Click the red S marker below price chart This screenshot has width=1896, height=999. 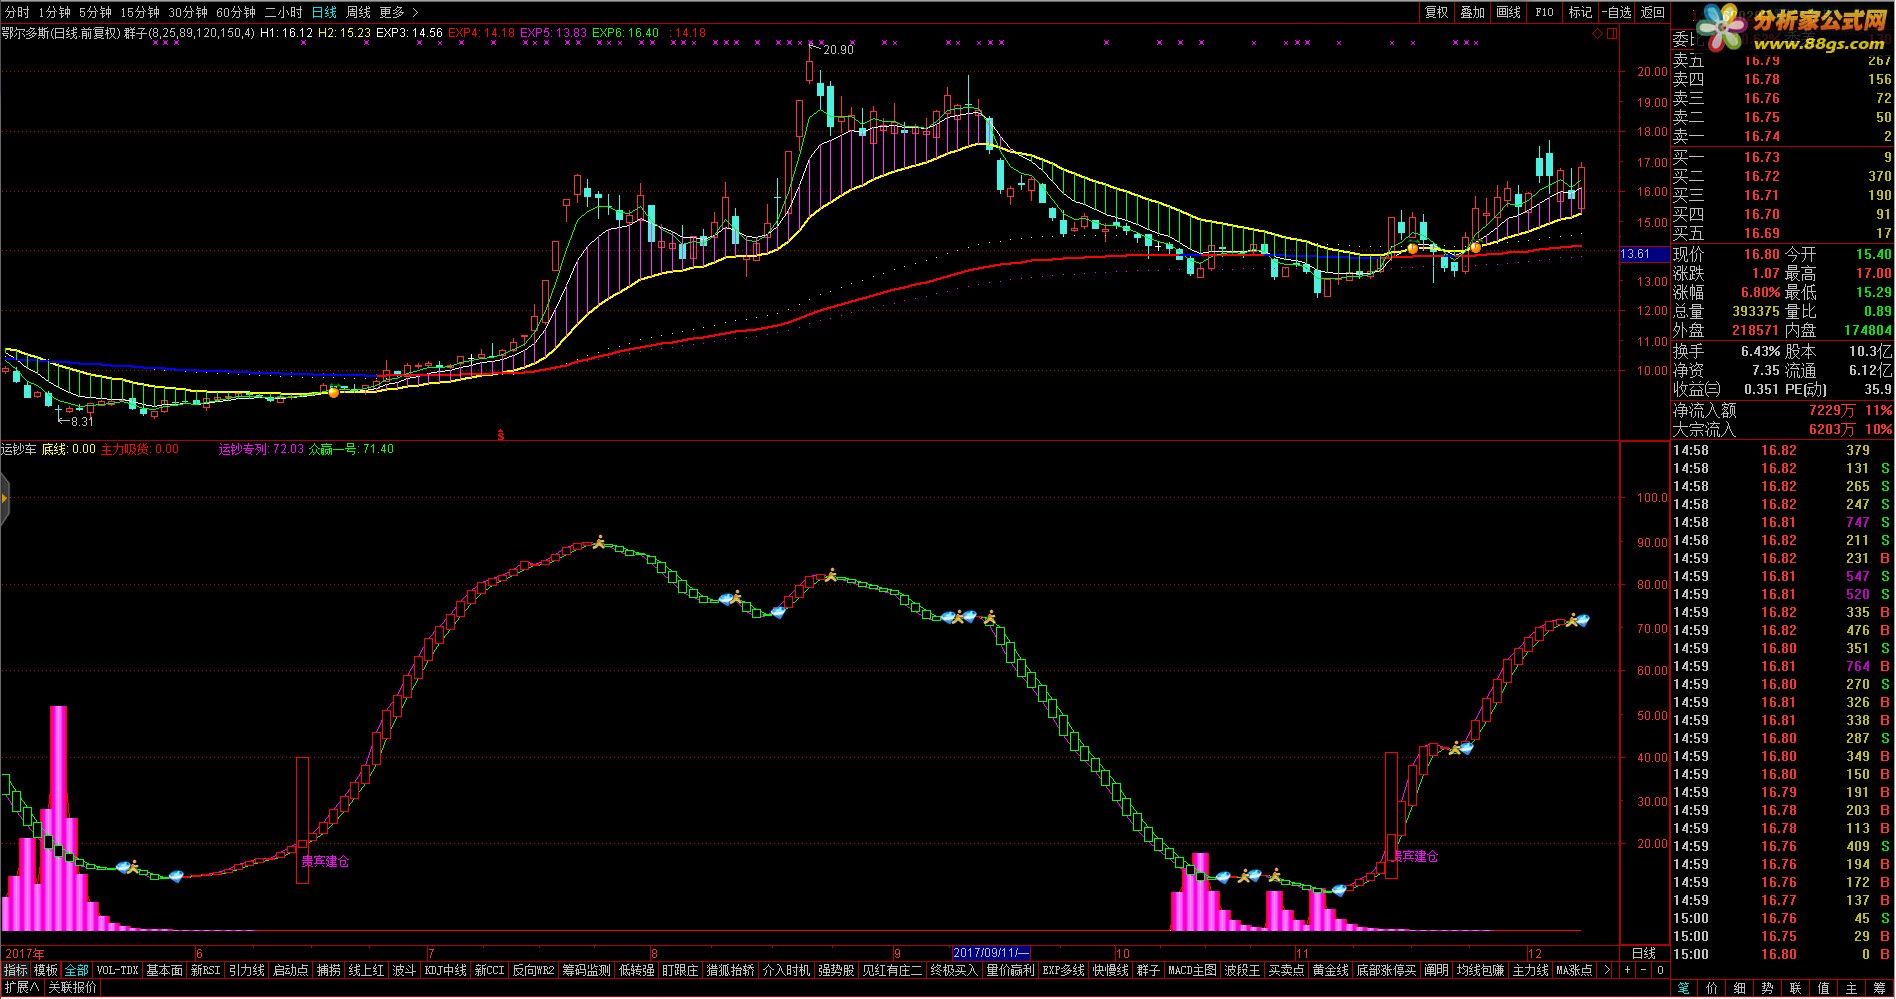[500, 434]
